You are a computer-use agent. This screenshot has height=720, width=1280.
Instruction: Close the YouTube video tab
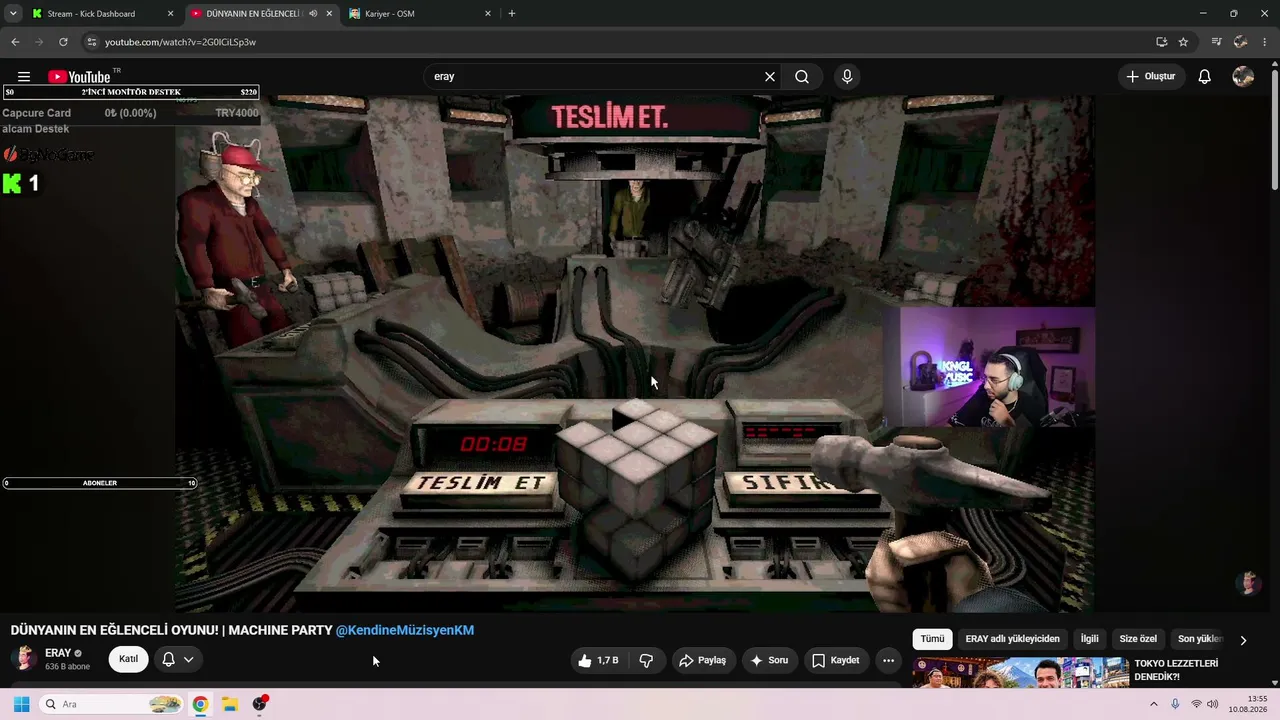click(x=329, y=14)
